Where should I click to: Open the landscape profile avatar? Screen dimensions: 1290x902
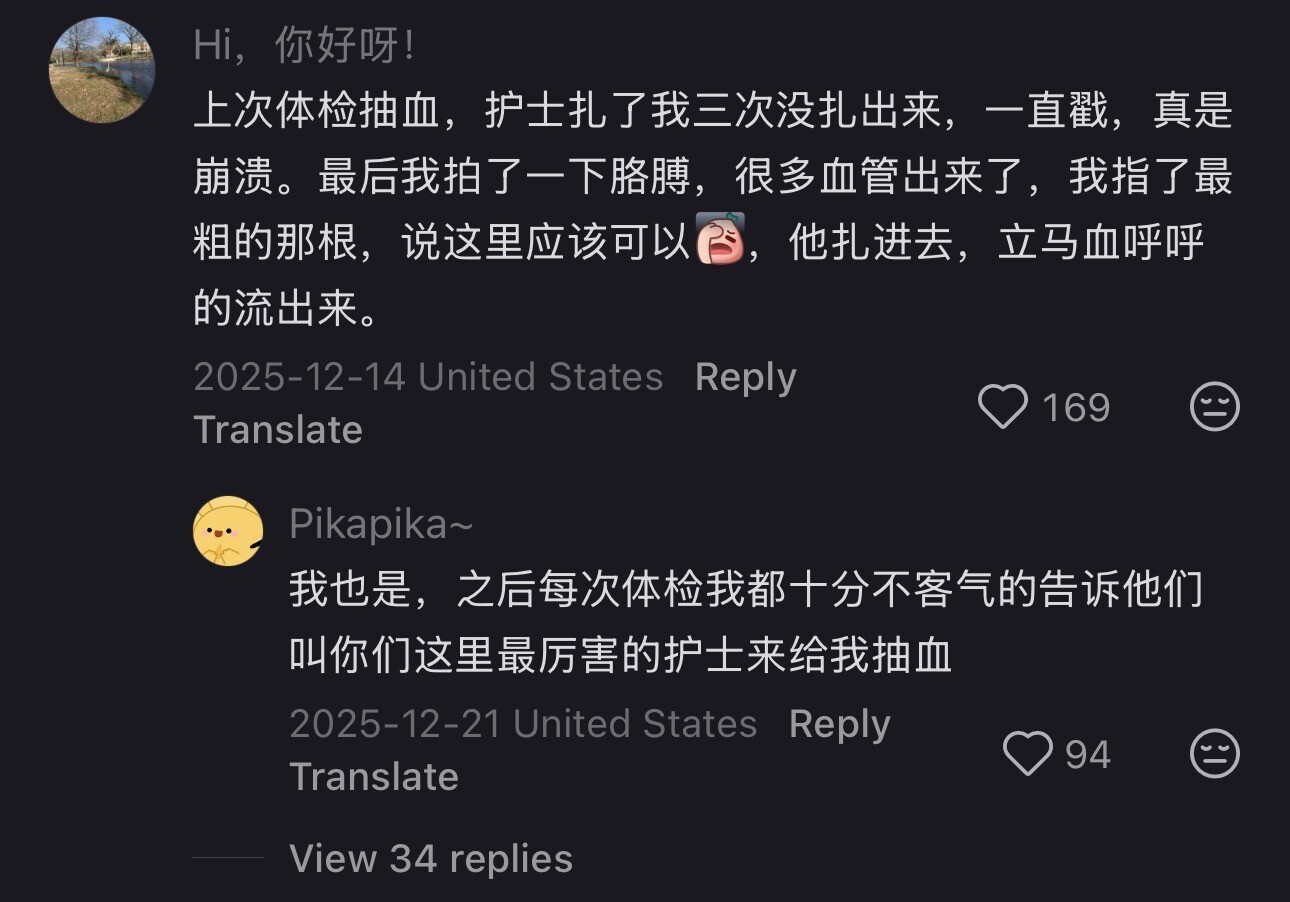(102, 70)
